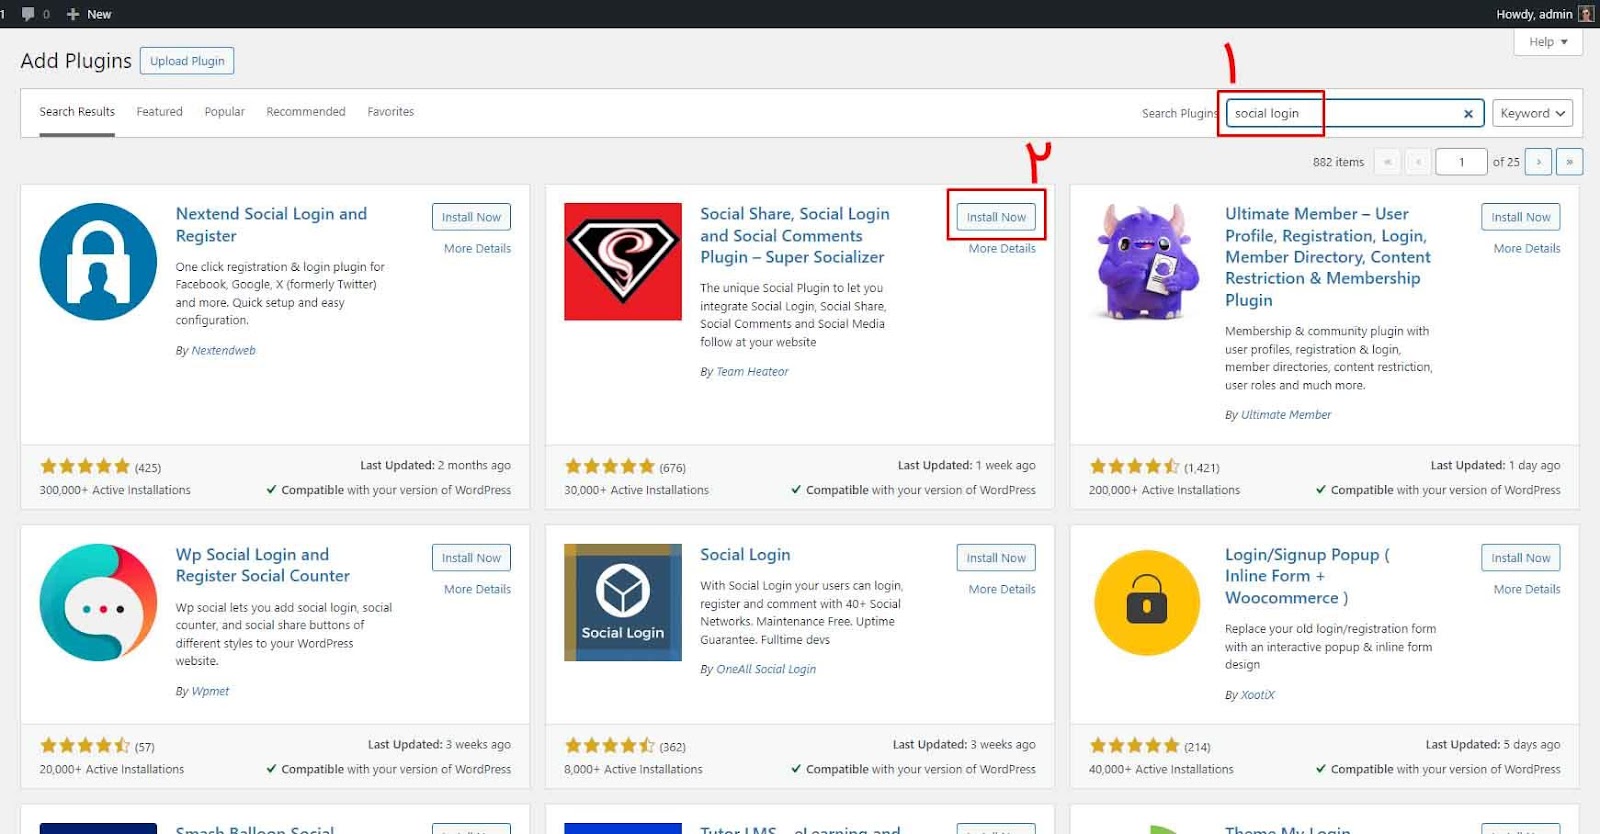Open OneAll Social Login cube icon
The height and width of the screenshot is (834, 1600).
tap(623, 603)
